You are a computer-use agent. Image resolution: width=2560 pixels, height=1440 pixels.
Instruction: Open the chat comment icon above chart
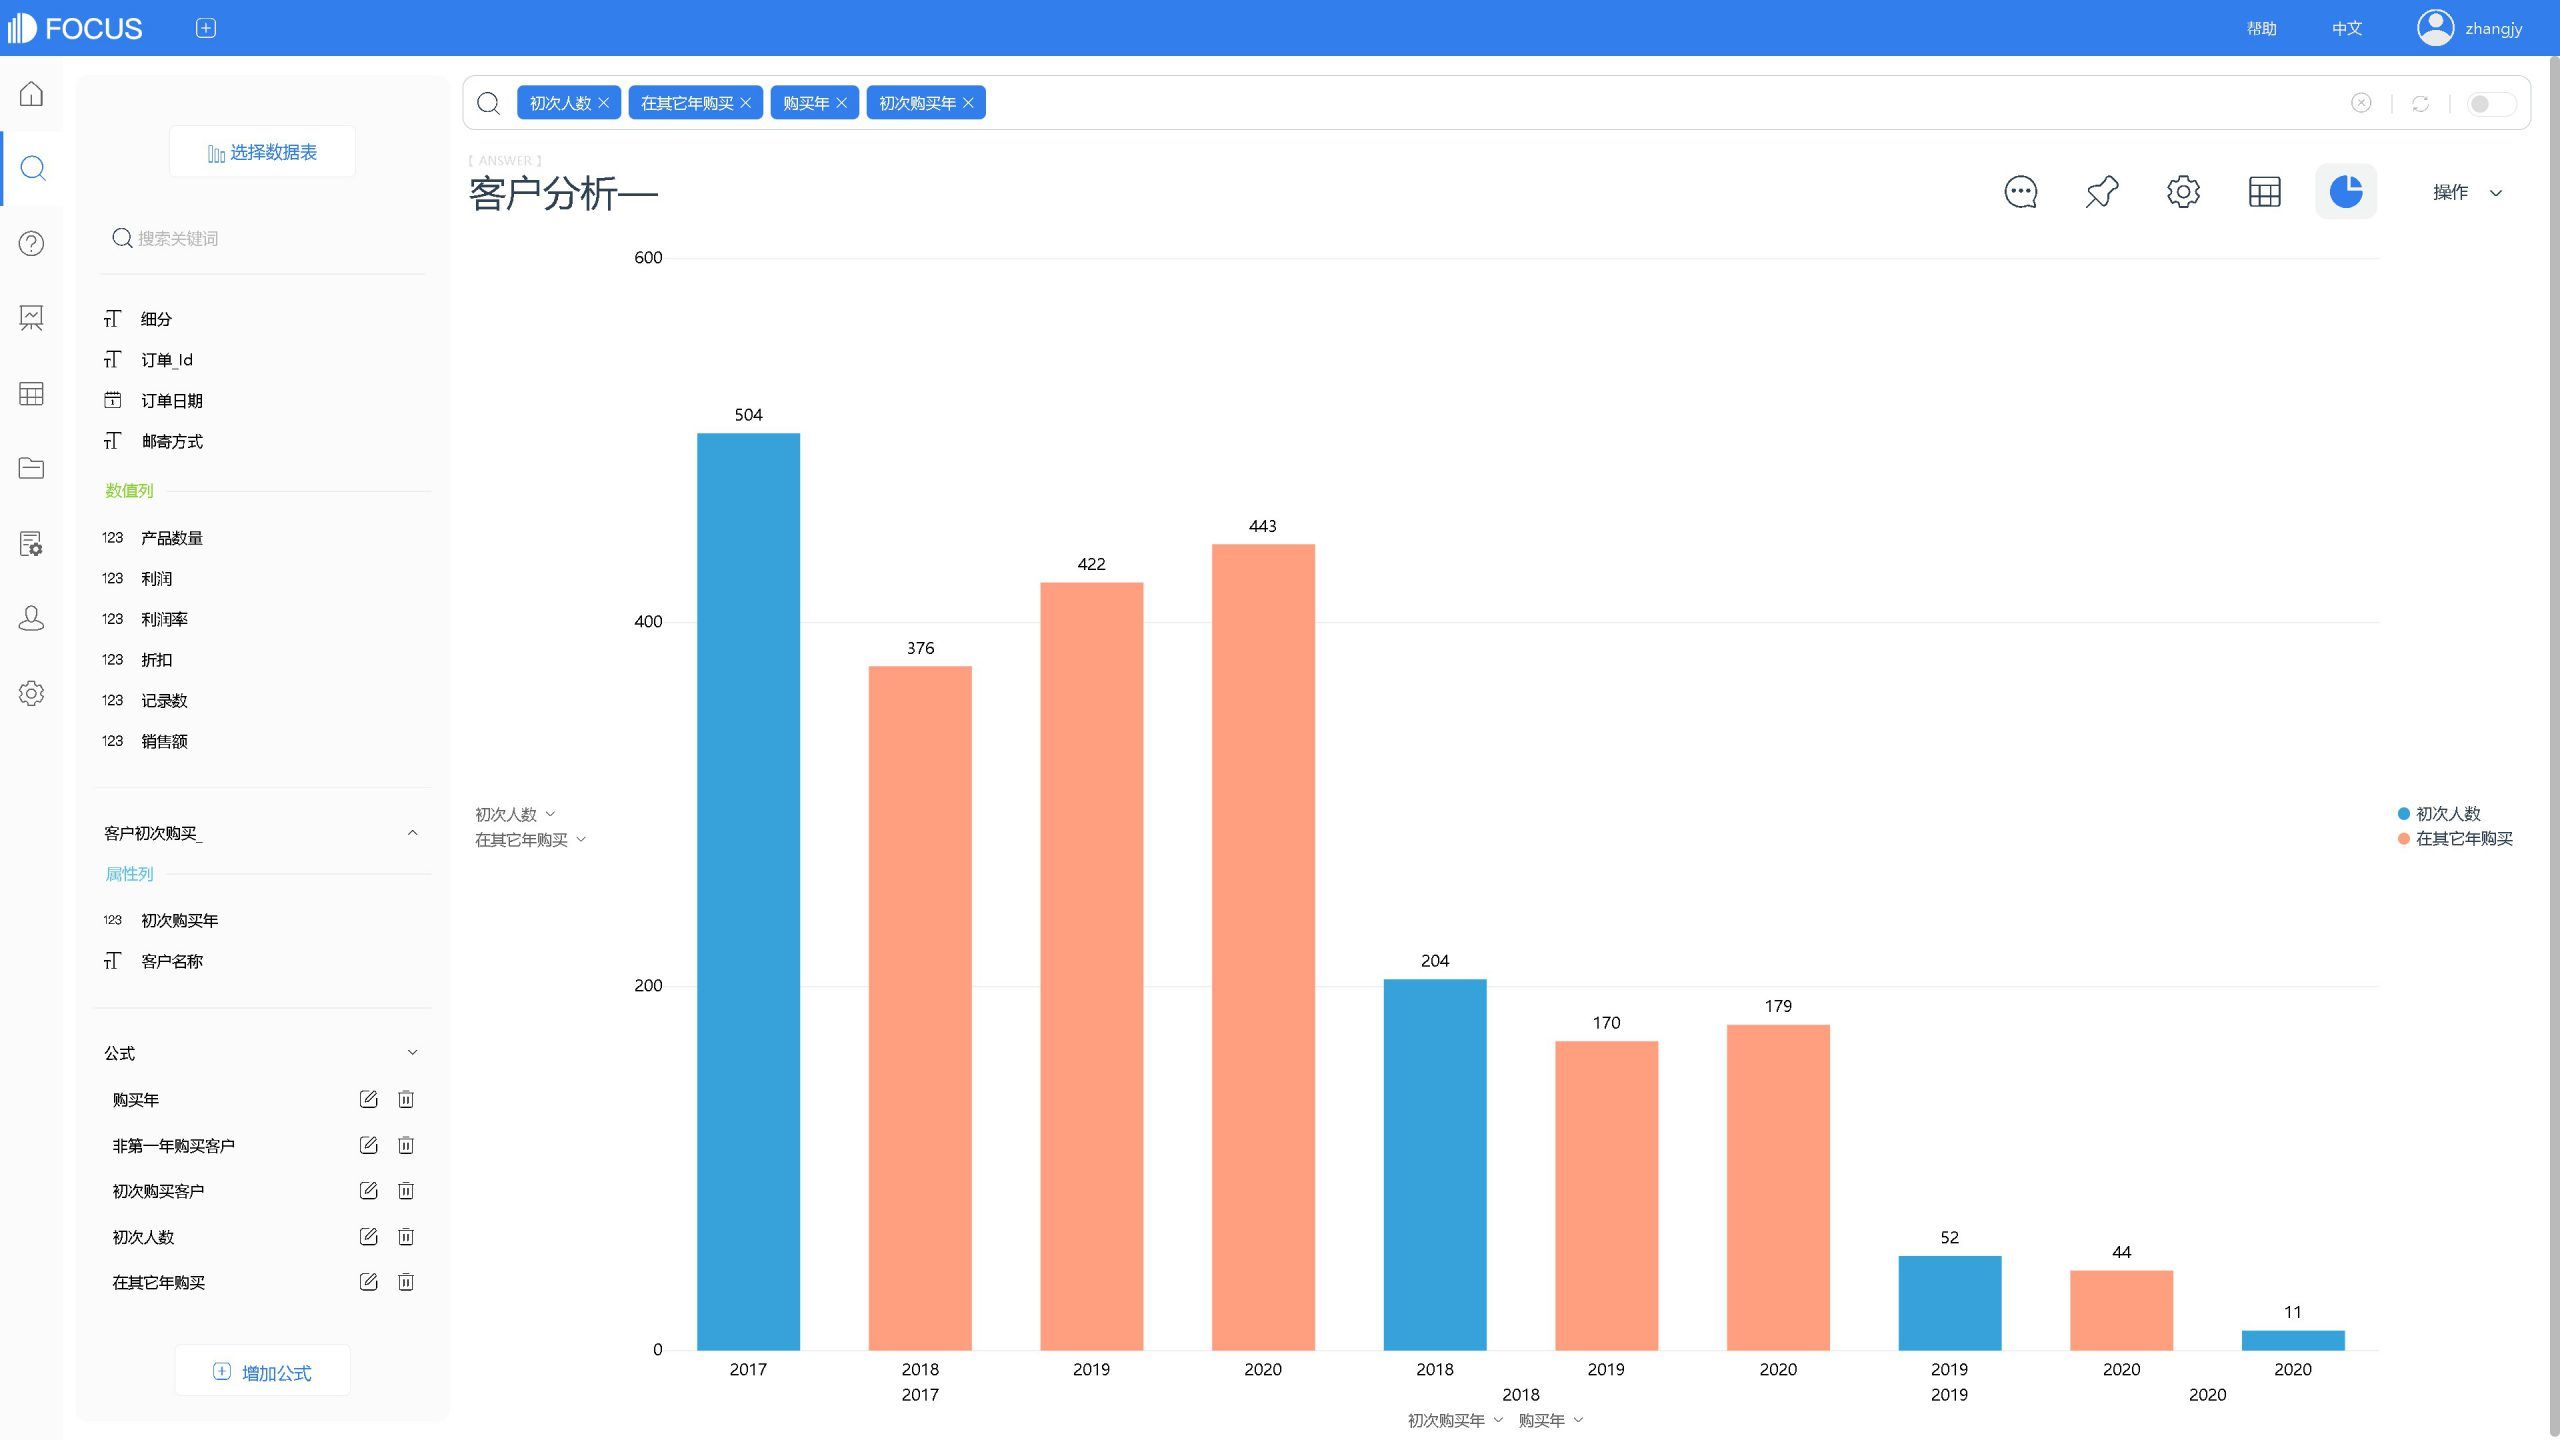tap(2021, 192)
